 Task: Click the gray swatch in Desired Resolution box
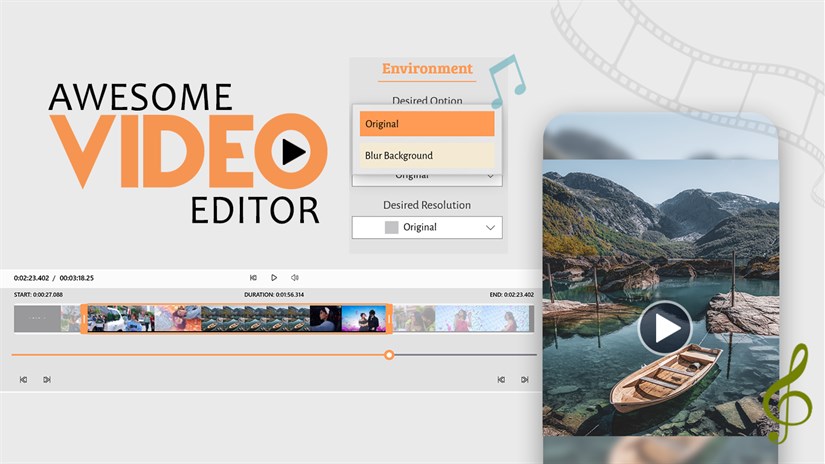coord(392,227)
